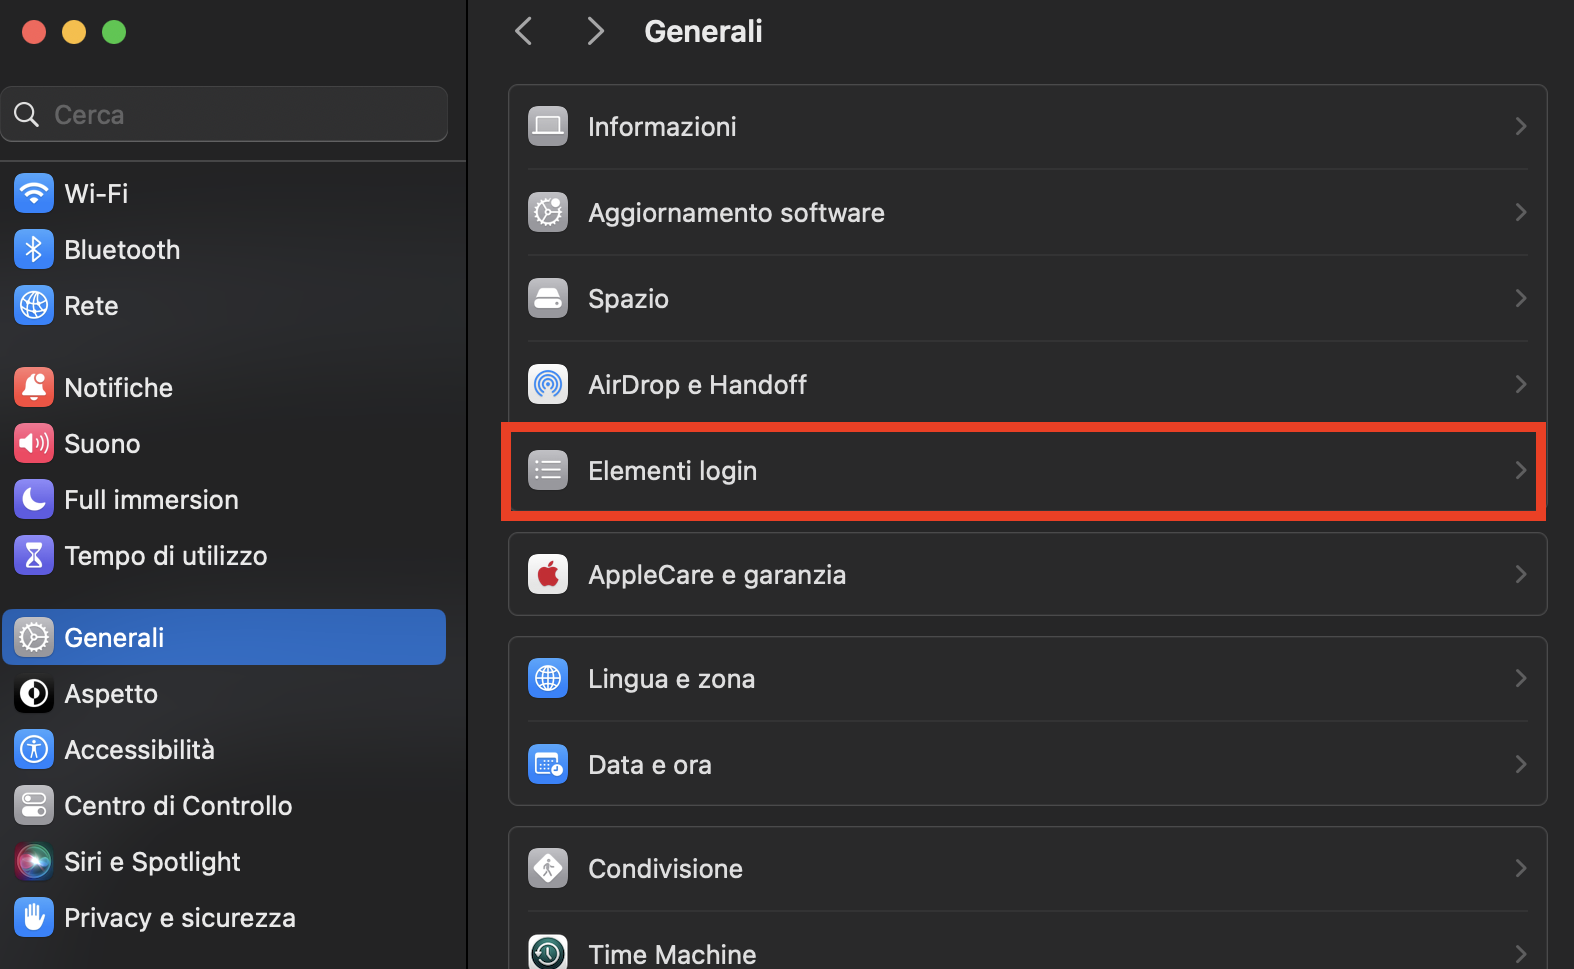Click the Suono speaker icon
Image resolution: width=1574 pixels, height=969 pixels.
coord(34,443)
